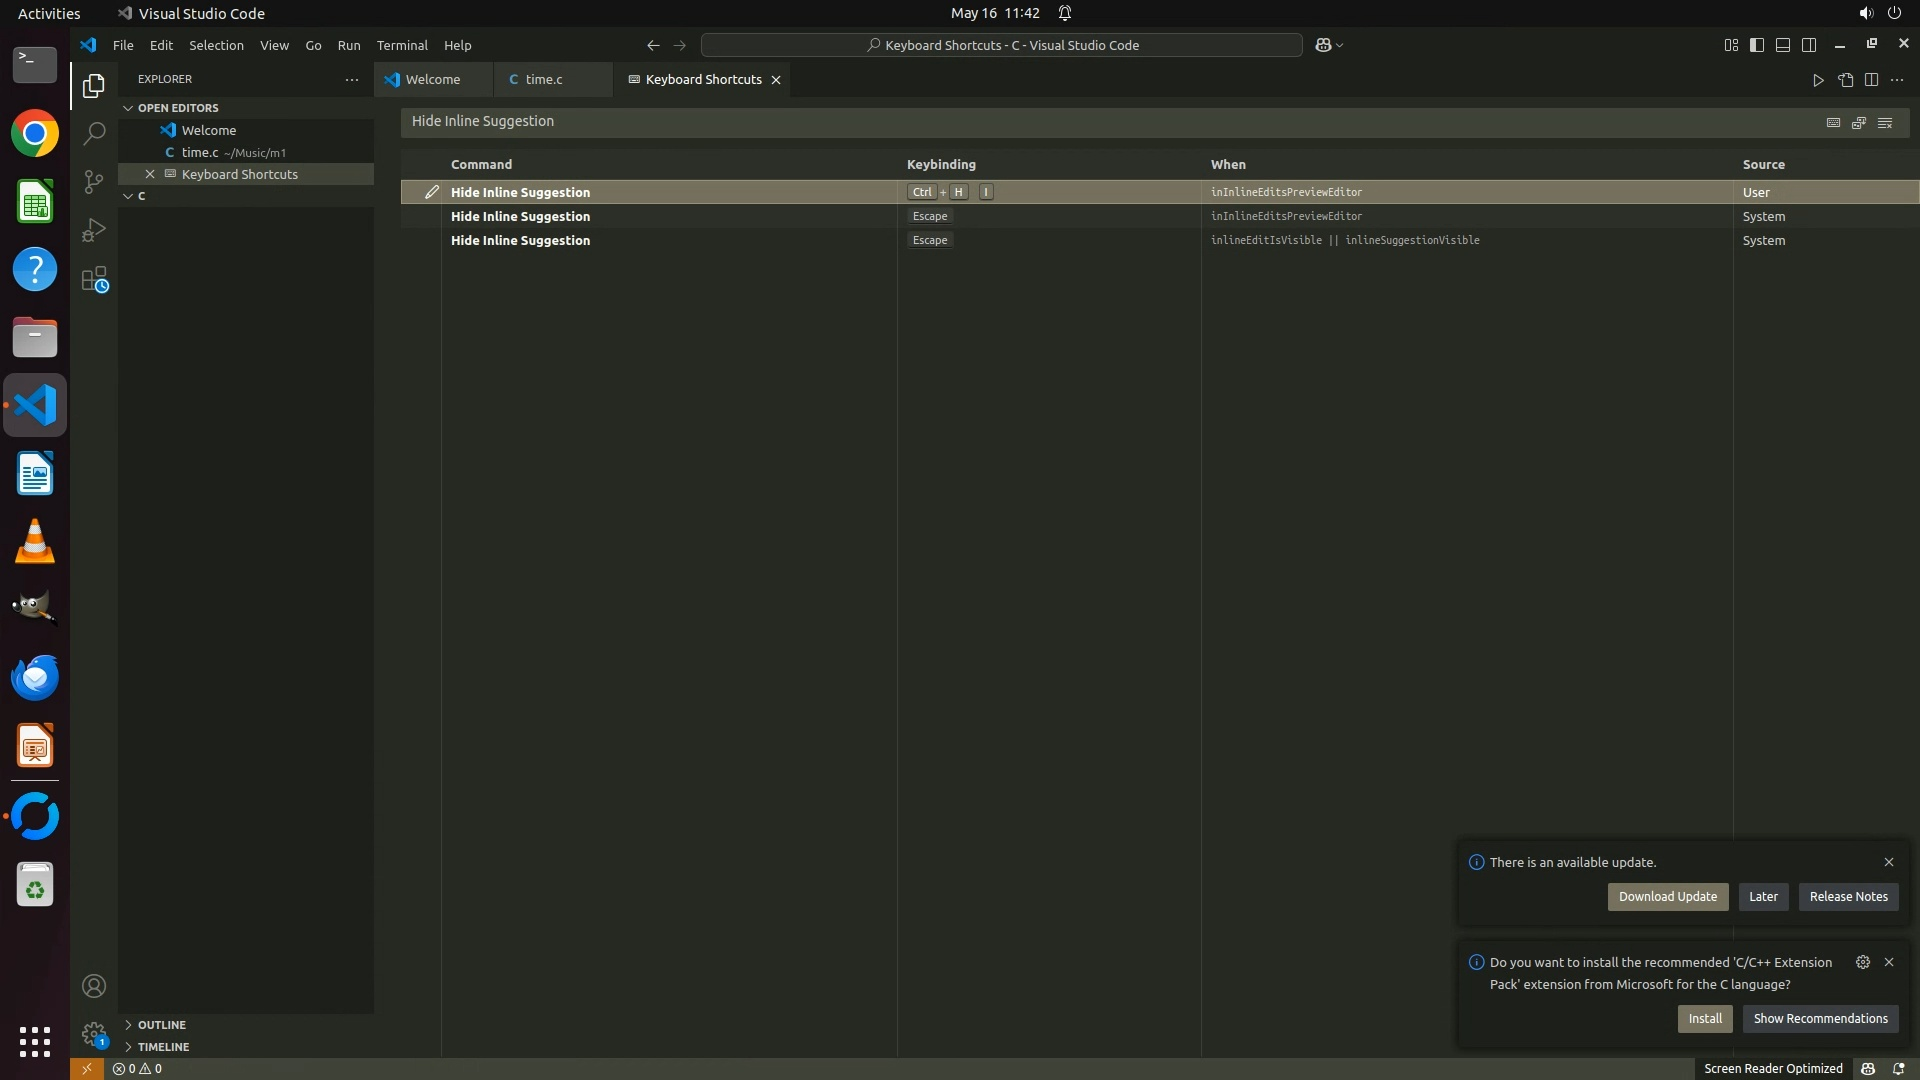Toggle the secondary side bar layout button

1809,45
